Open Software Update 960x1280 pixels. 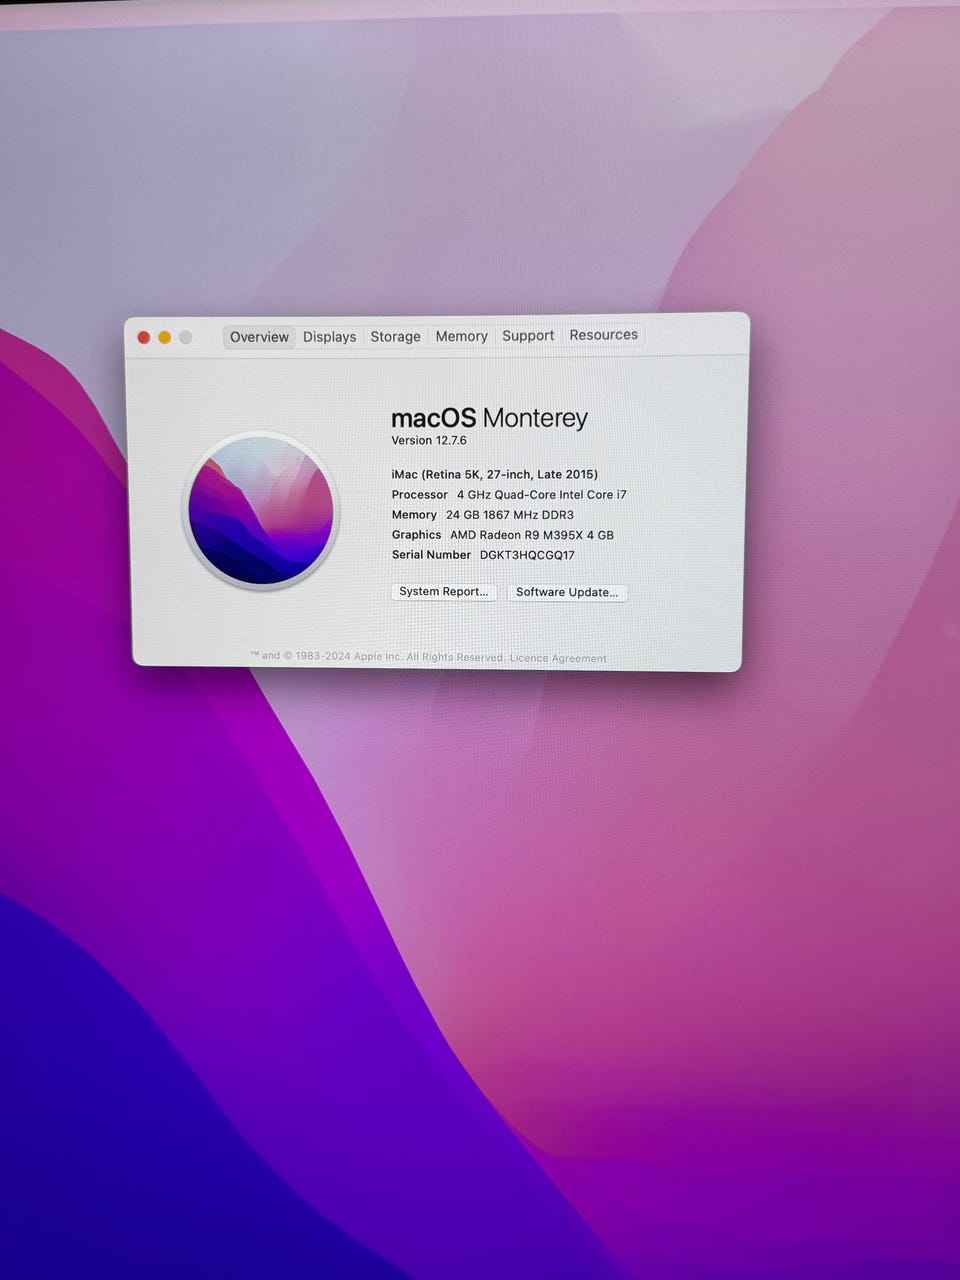(x=567, y=592)
